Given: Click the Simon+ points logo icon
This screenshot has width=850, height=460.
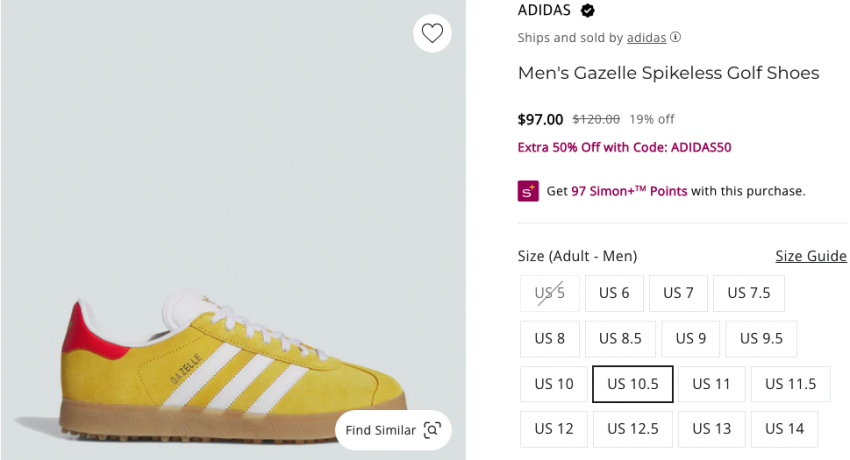Looking at the screenshot, I should [528, 190].
